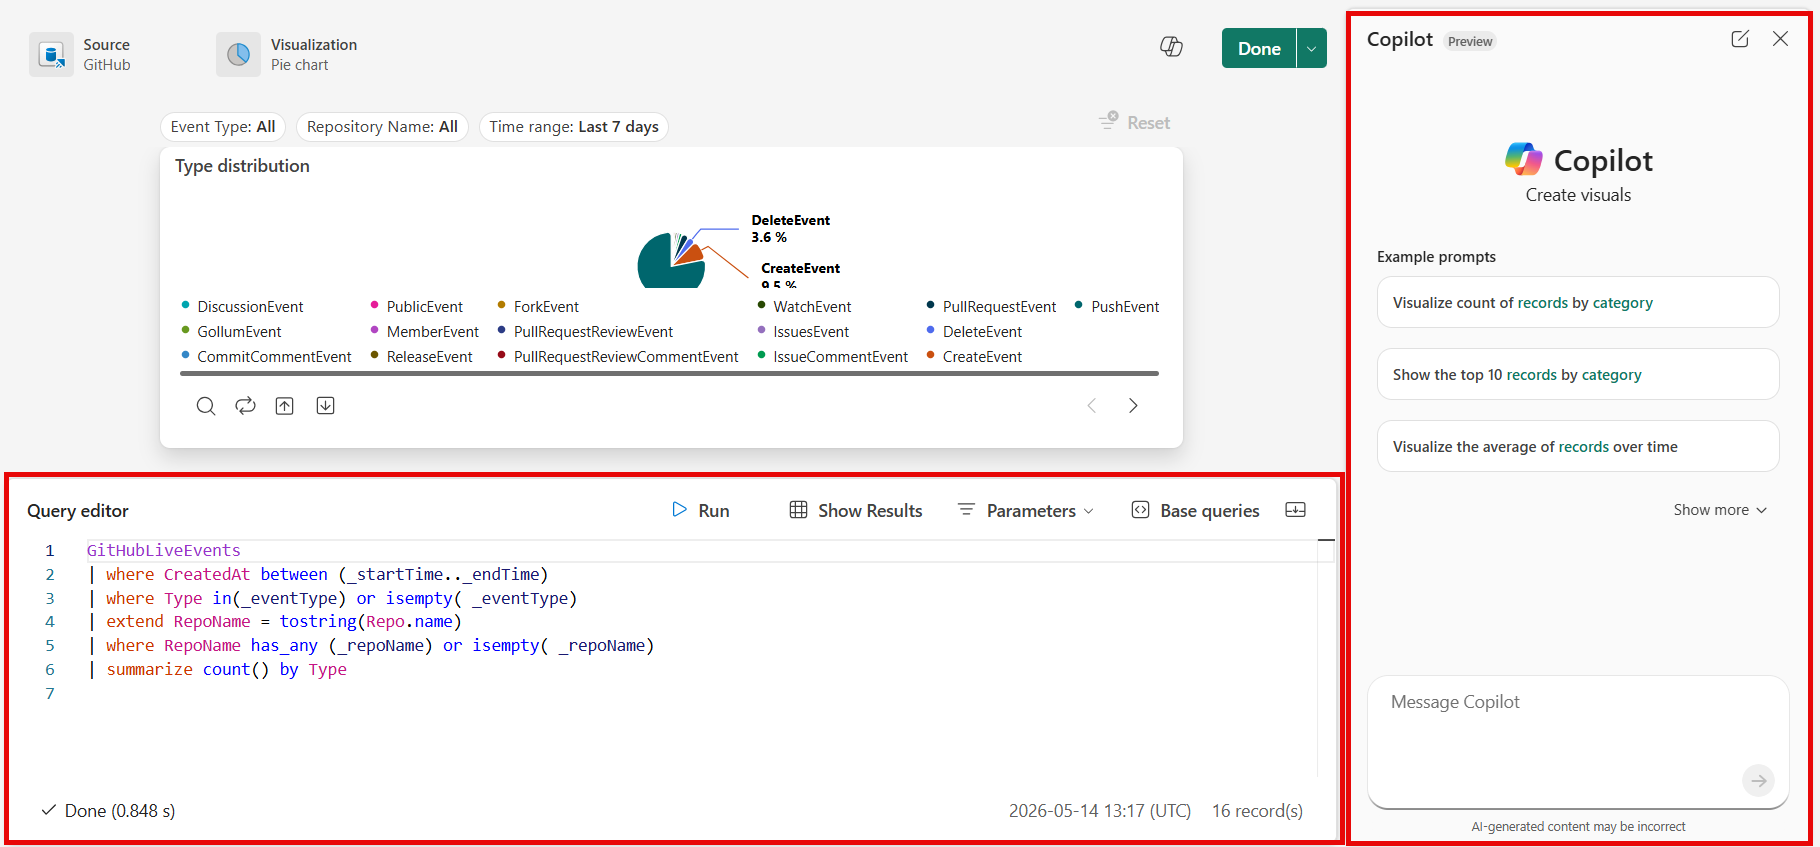
Task: Toggle IssueCommentEvent legend entry
Action: 832,357
